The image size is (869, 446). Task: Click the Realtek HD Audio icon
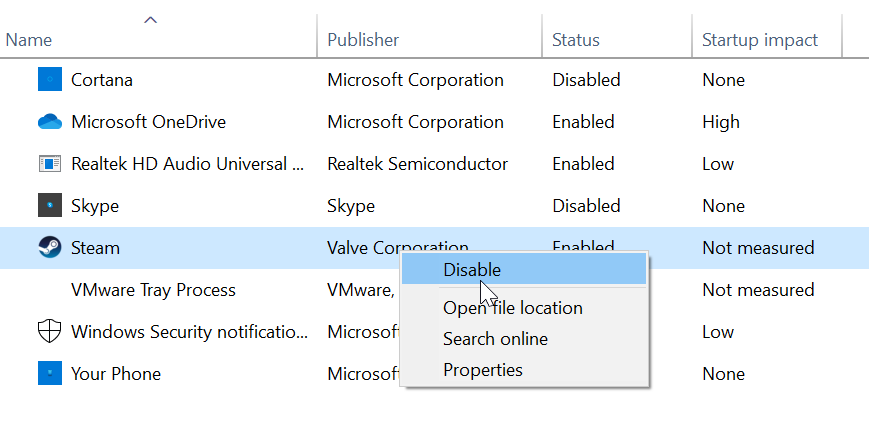50,163
